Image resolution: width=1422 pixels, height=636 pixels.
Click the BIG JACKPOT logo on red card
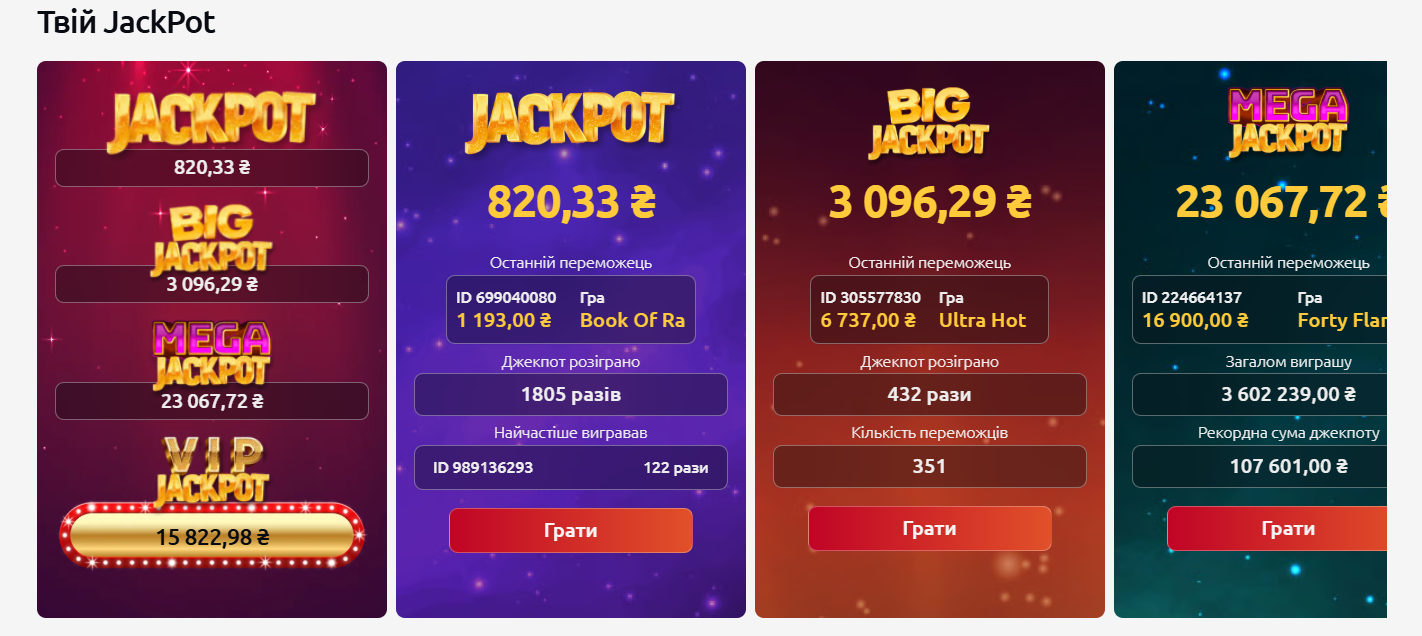[x=929, y=122]
